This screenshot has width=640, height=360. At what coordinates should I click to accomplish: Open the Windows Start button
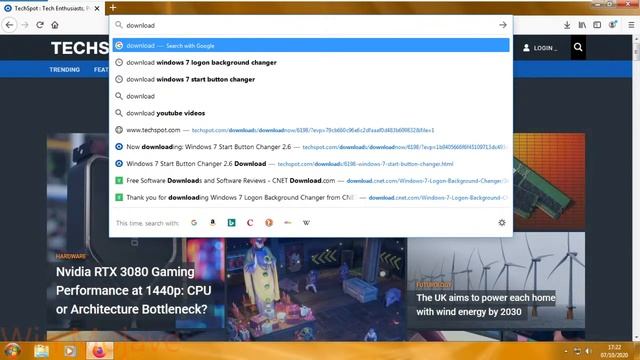pyautogui.click(x=12, y=351)
